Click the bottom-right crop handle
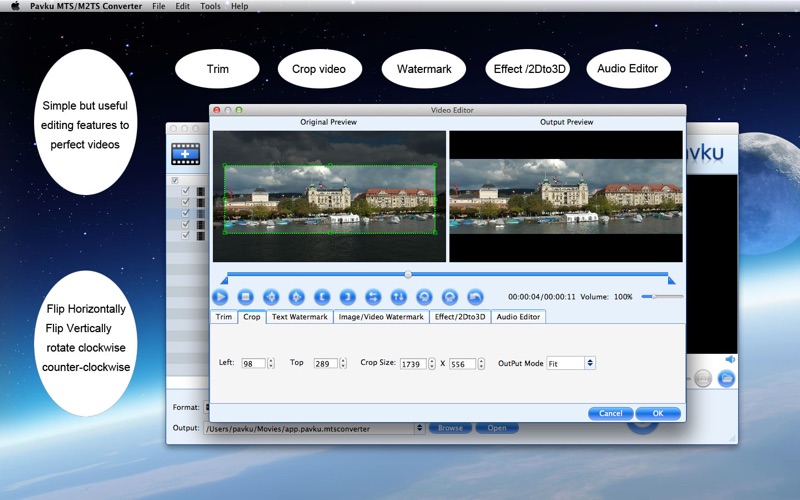The width and height of the screenshot is (800, 500). (x=435, y=233)
